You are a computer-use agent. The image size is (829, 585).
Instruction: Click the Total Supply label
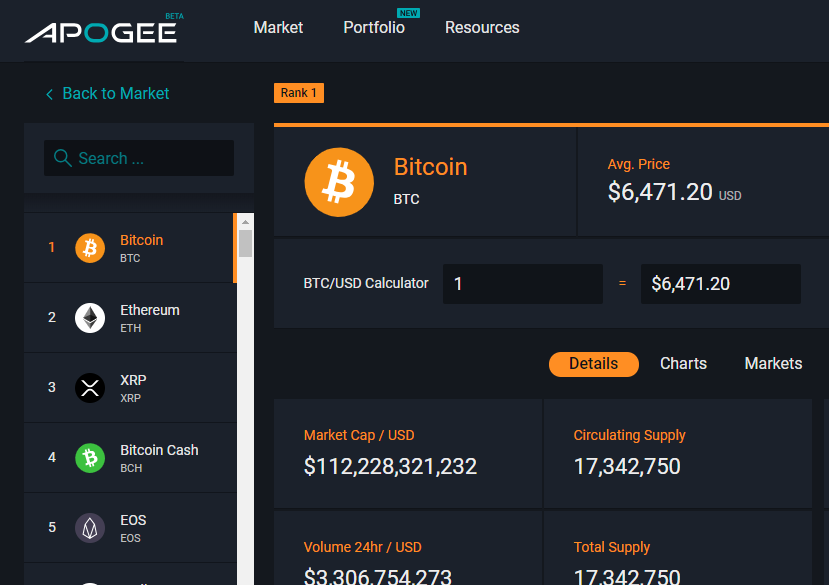(612, 547)
